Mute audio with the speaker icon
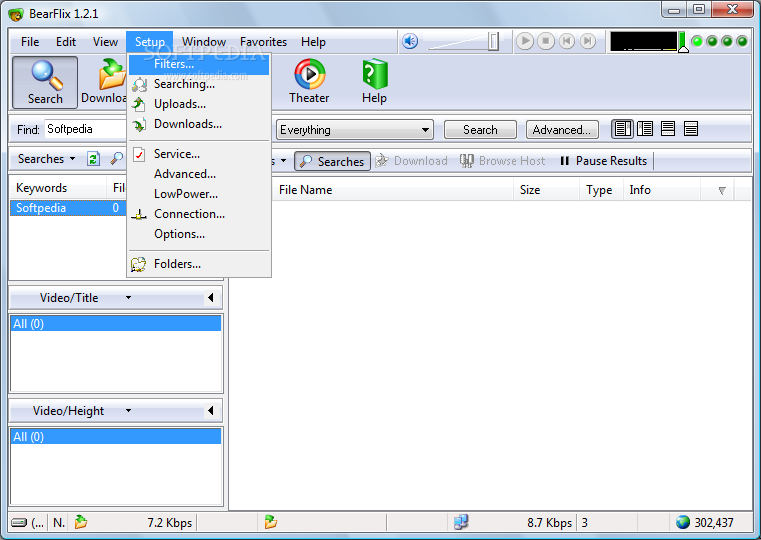 (x=410, y=41)
